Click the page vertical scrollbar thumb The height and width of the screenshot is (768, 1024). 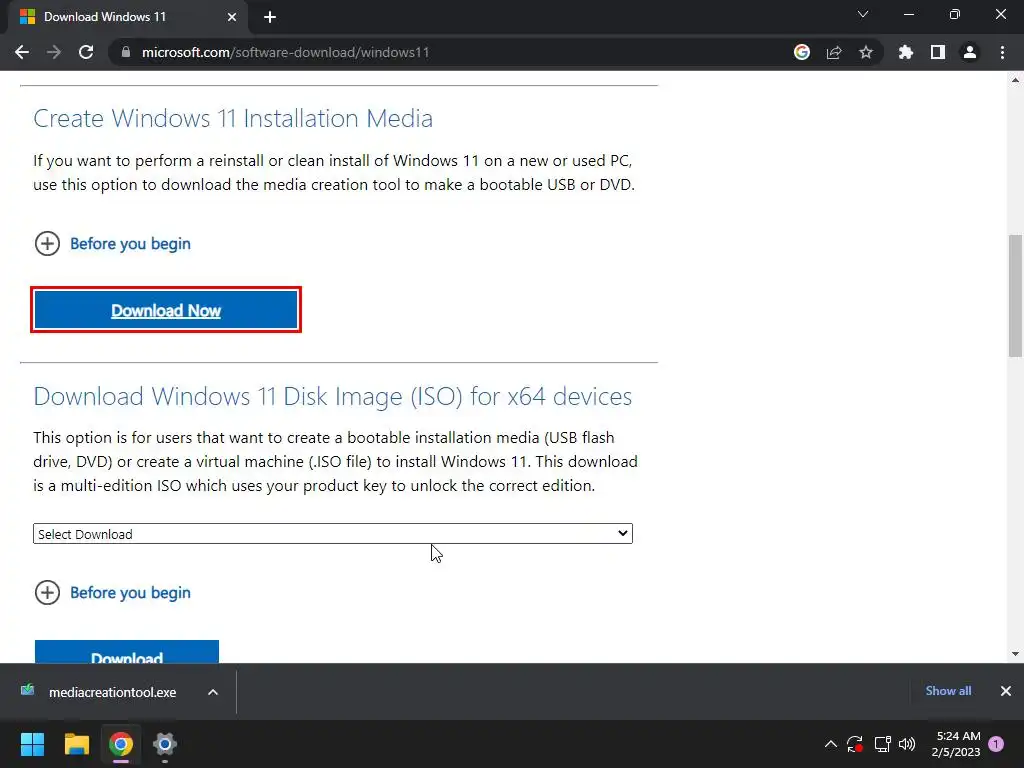click(1015, 296)
